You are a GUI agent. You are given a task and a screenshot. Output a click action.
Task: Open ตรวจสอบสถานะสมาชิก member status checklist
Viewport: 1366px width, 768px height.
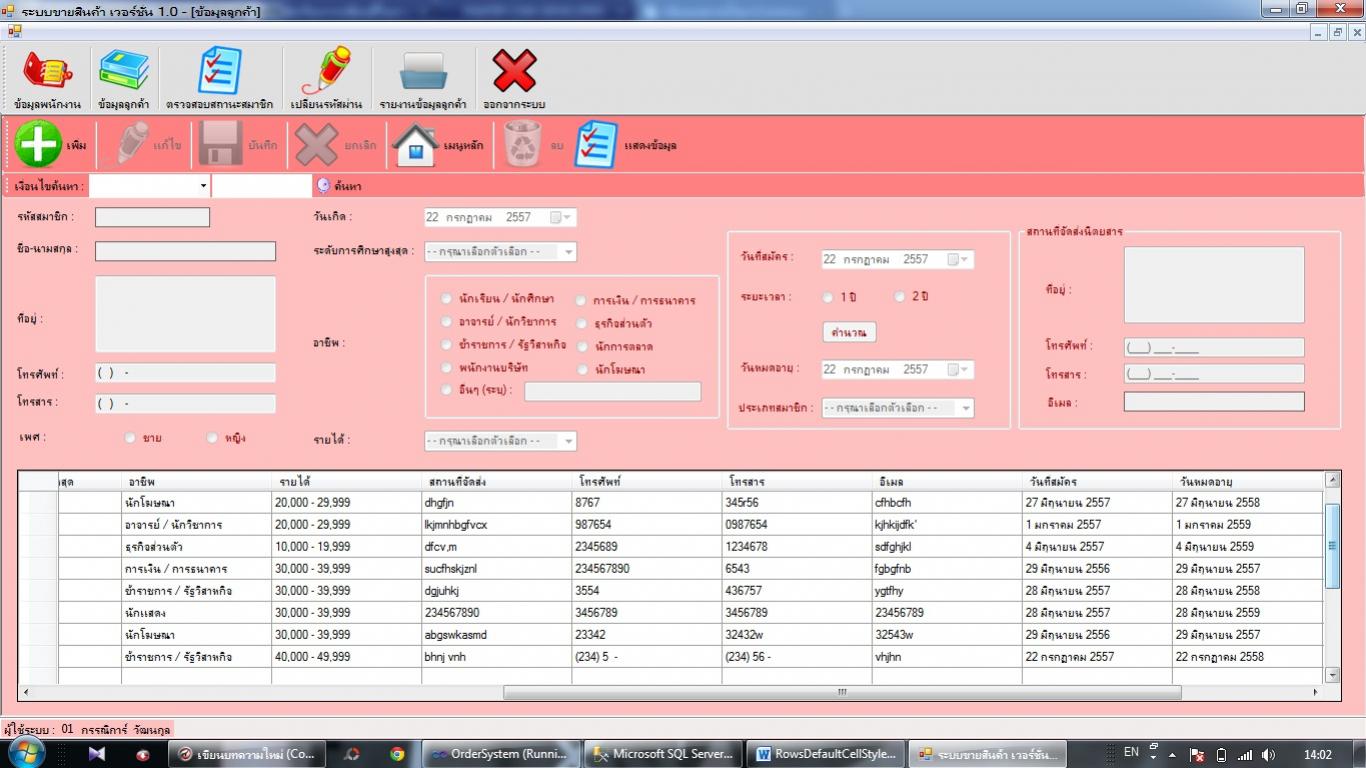coord(219,71)
